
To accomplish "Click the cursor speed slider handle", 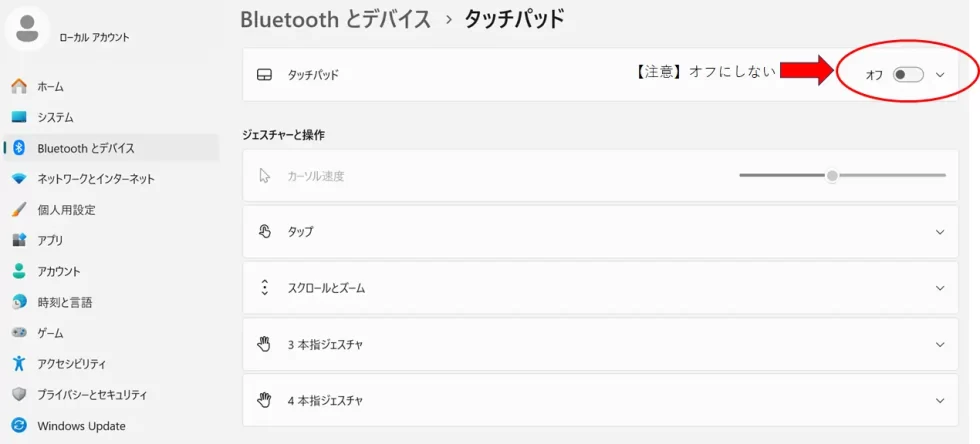I will coord(832,175).
